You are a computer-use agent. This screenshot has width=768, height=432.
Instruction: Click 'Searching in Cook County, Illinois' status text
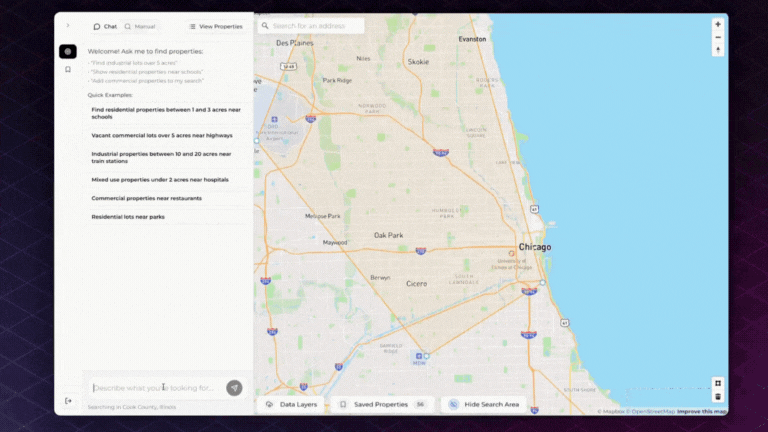[x=132, y=407]
